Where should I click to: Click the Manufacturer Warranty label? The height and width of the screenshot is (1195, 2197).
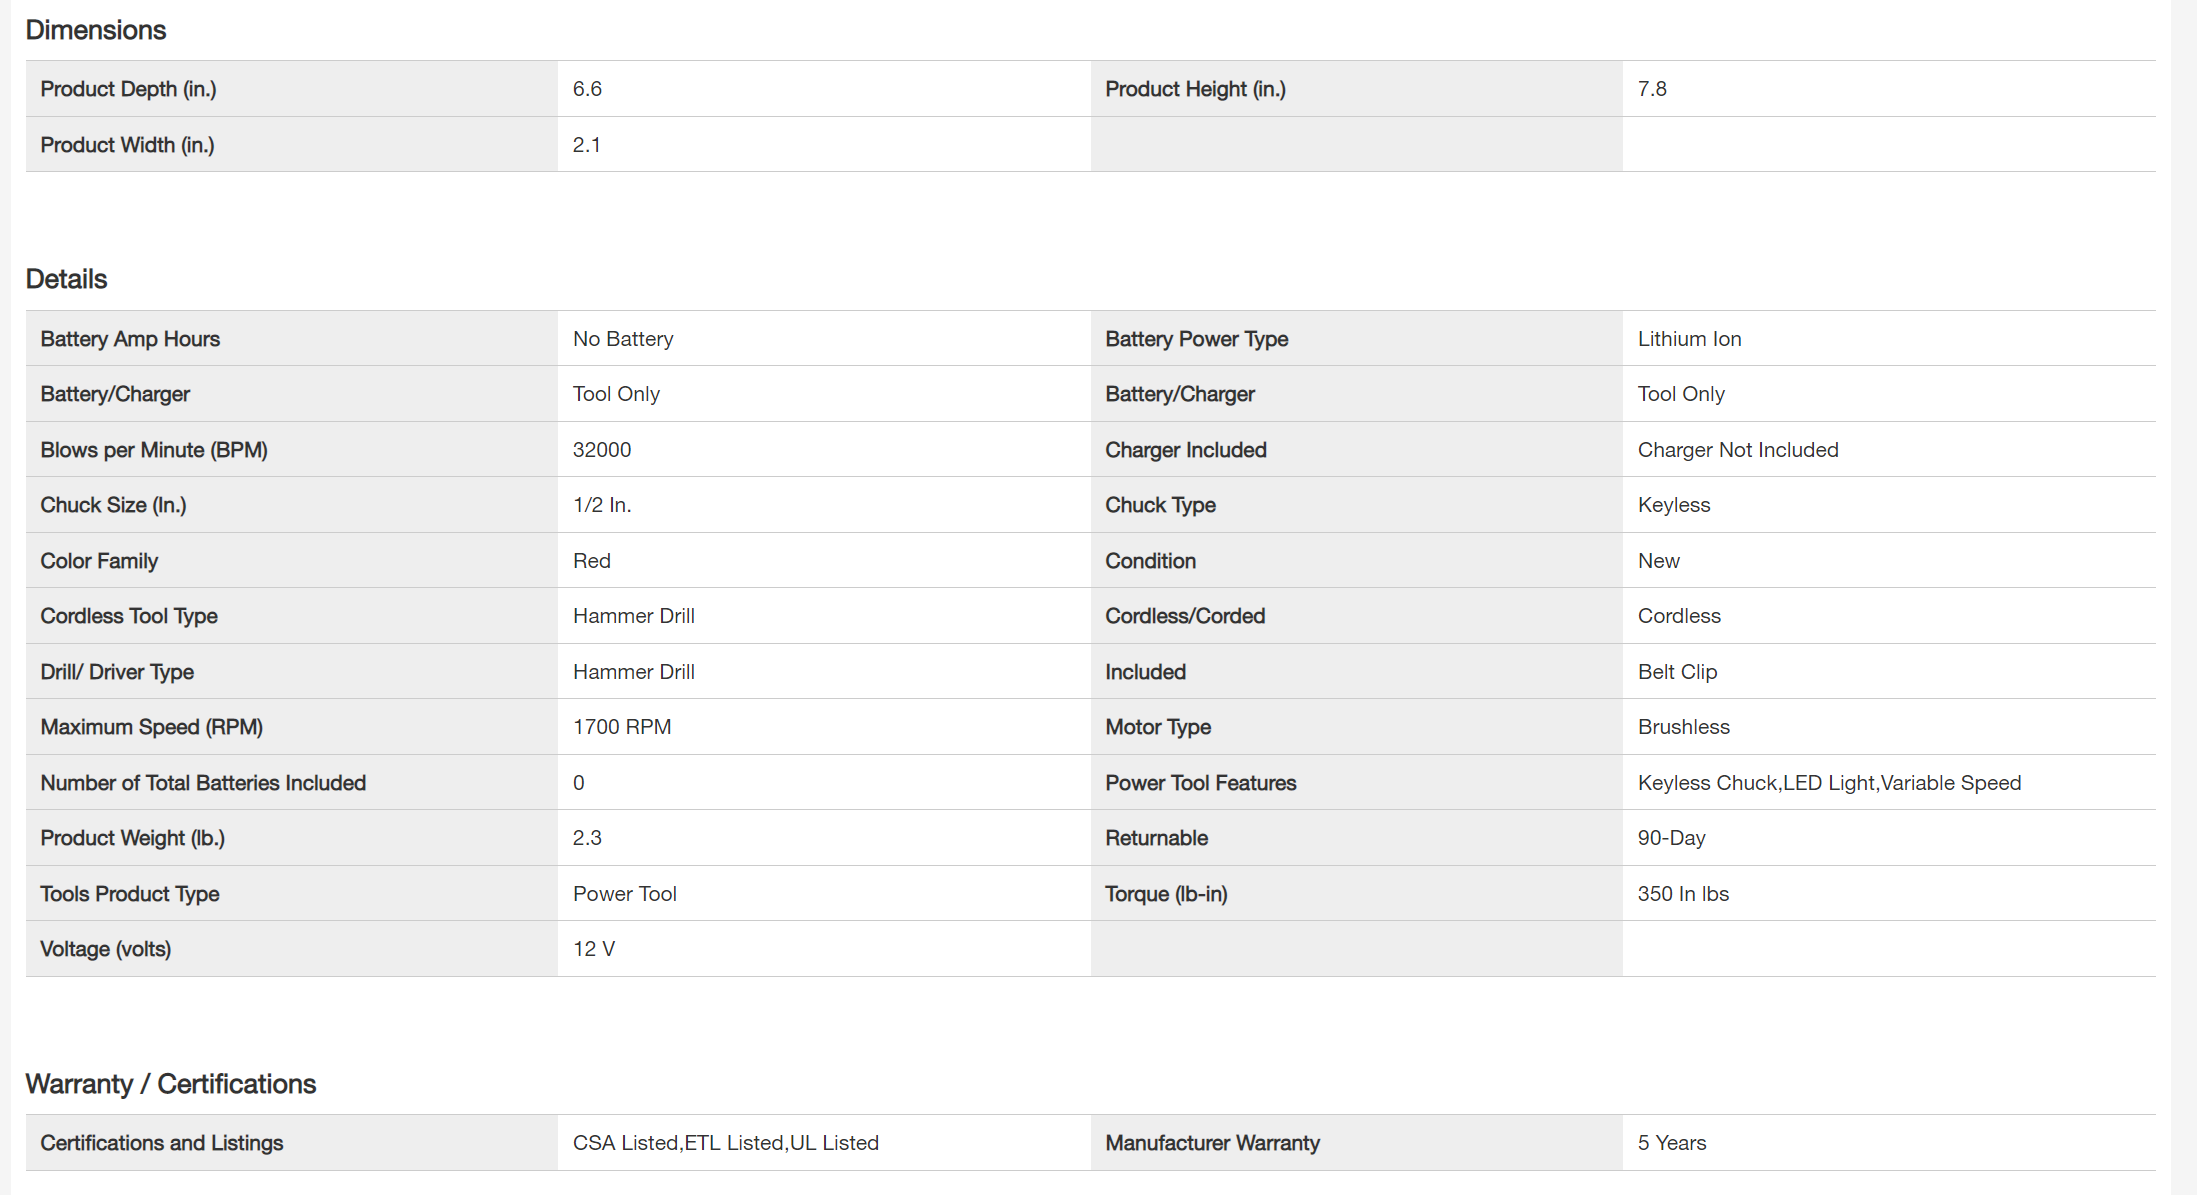click(1212, 1143)
